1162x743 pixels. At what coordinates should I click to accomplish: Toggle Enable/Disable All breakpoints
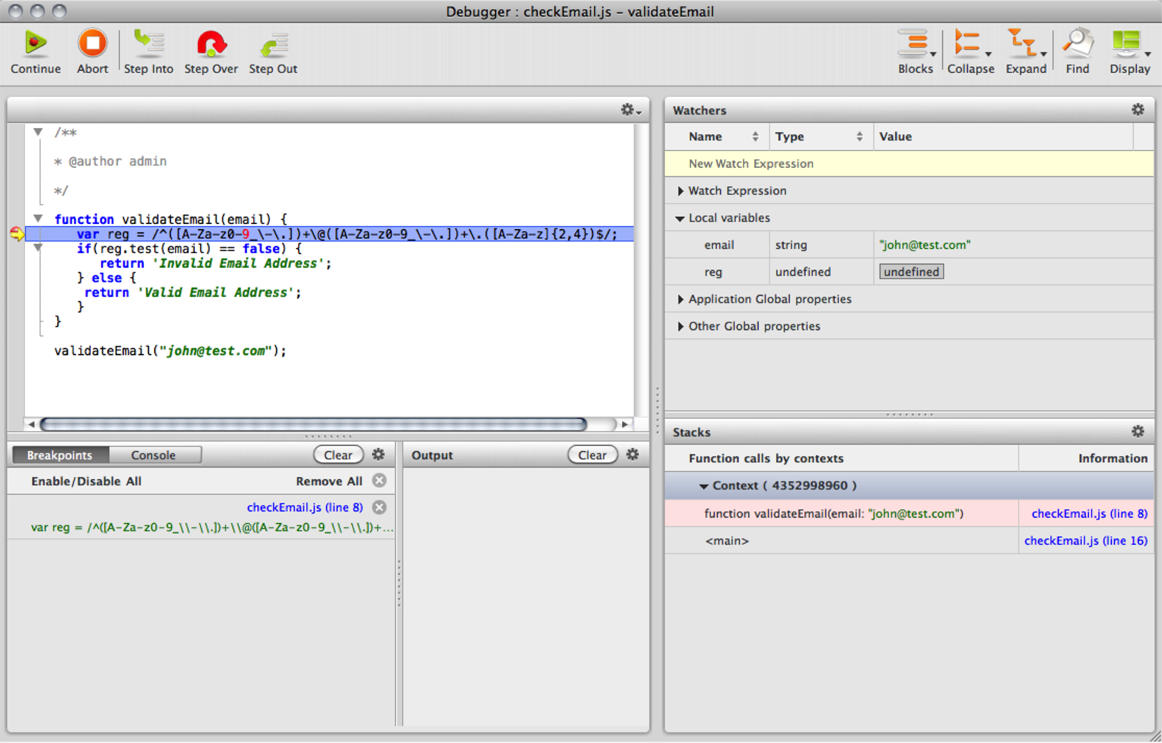pos(86,481)
